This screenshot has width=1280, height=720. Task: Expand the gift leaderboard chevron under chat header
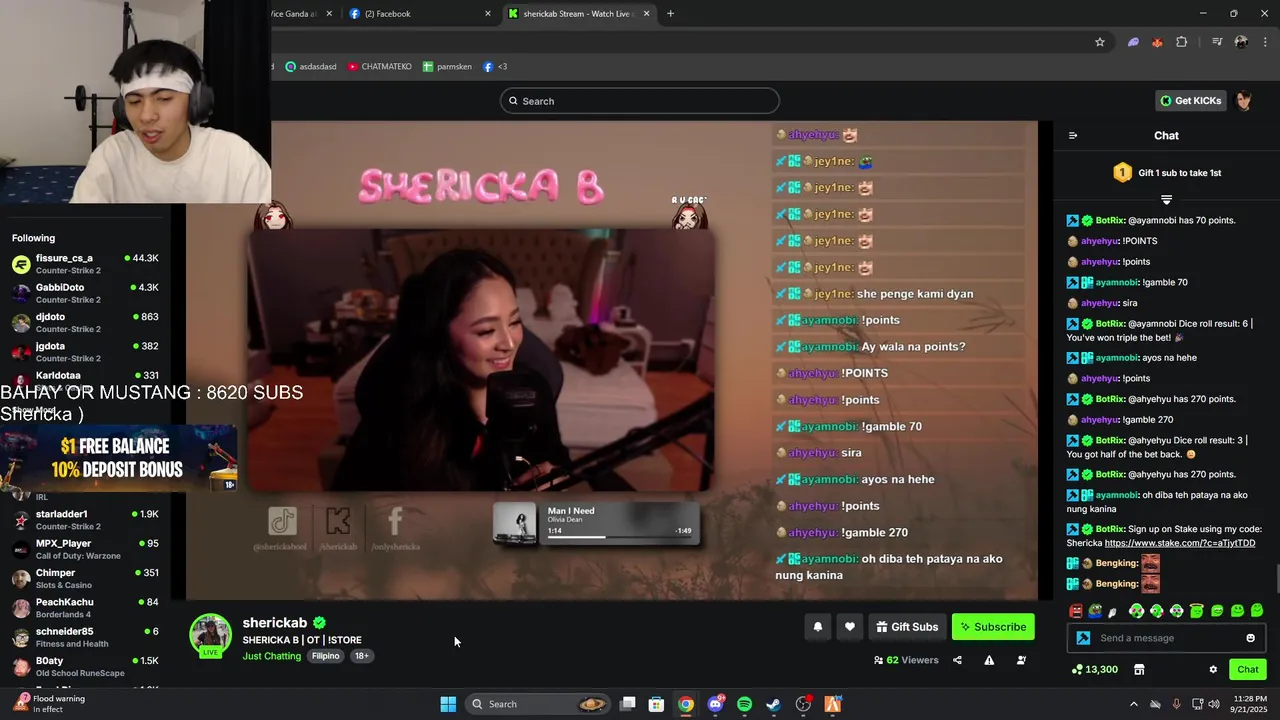(x=1166, y=200)
